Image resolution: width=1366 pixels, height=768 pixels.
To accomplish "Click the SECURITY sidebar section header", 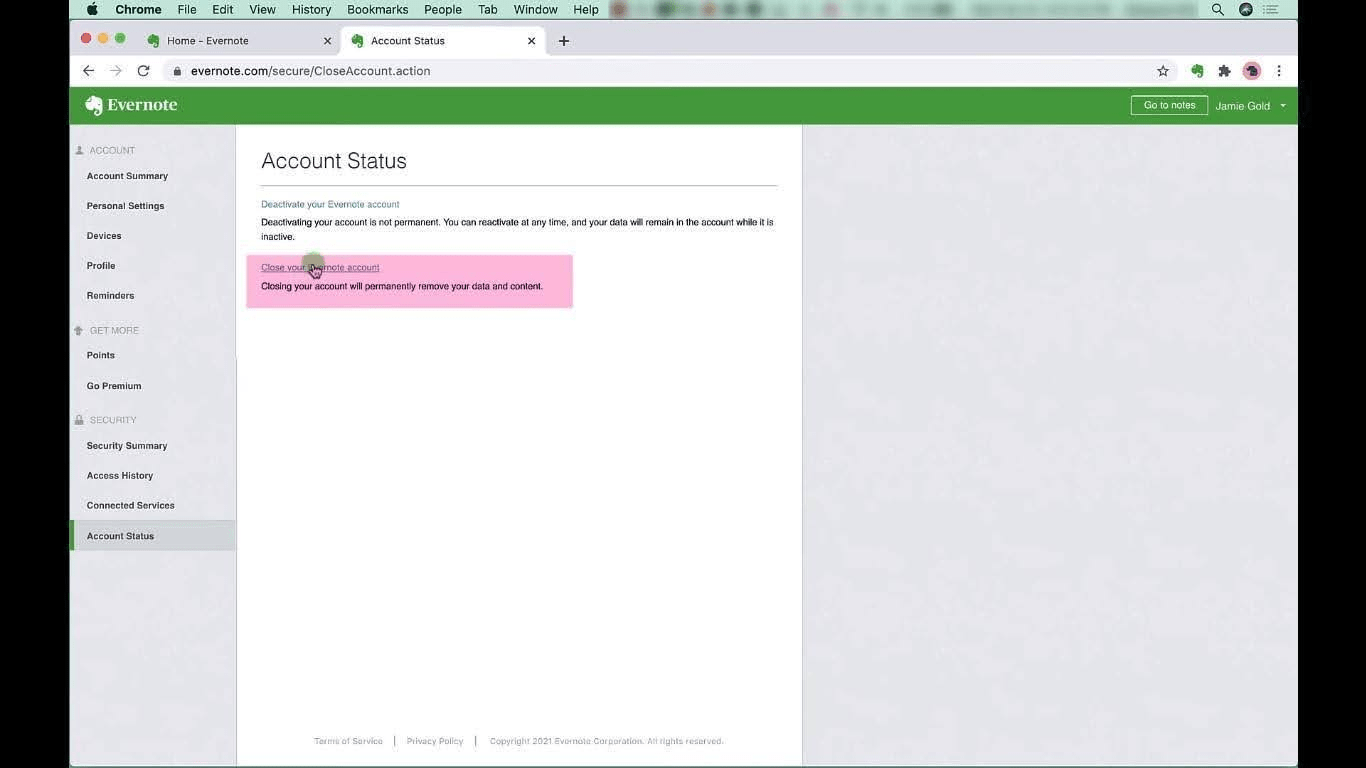I will point(113,420).
